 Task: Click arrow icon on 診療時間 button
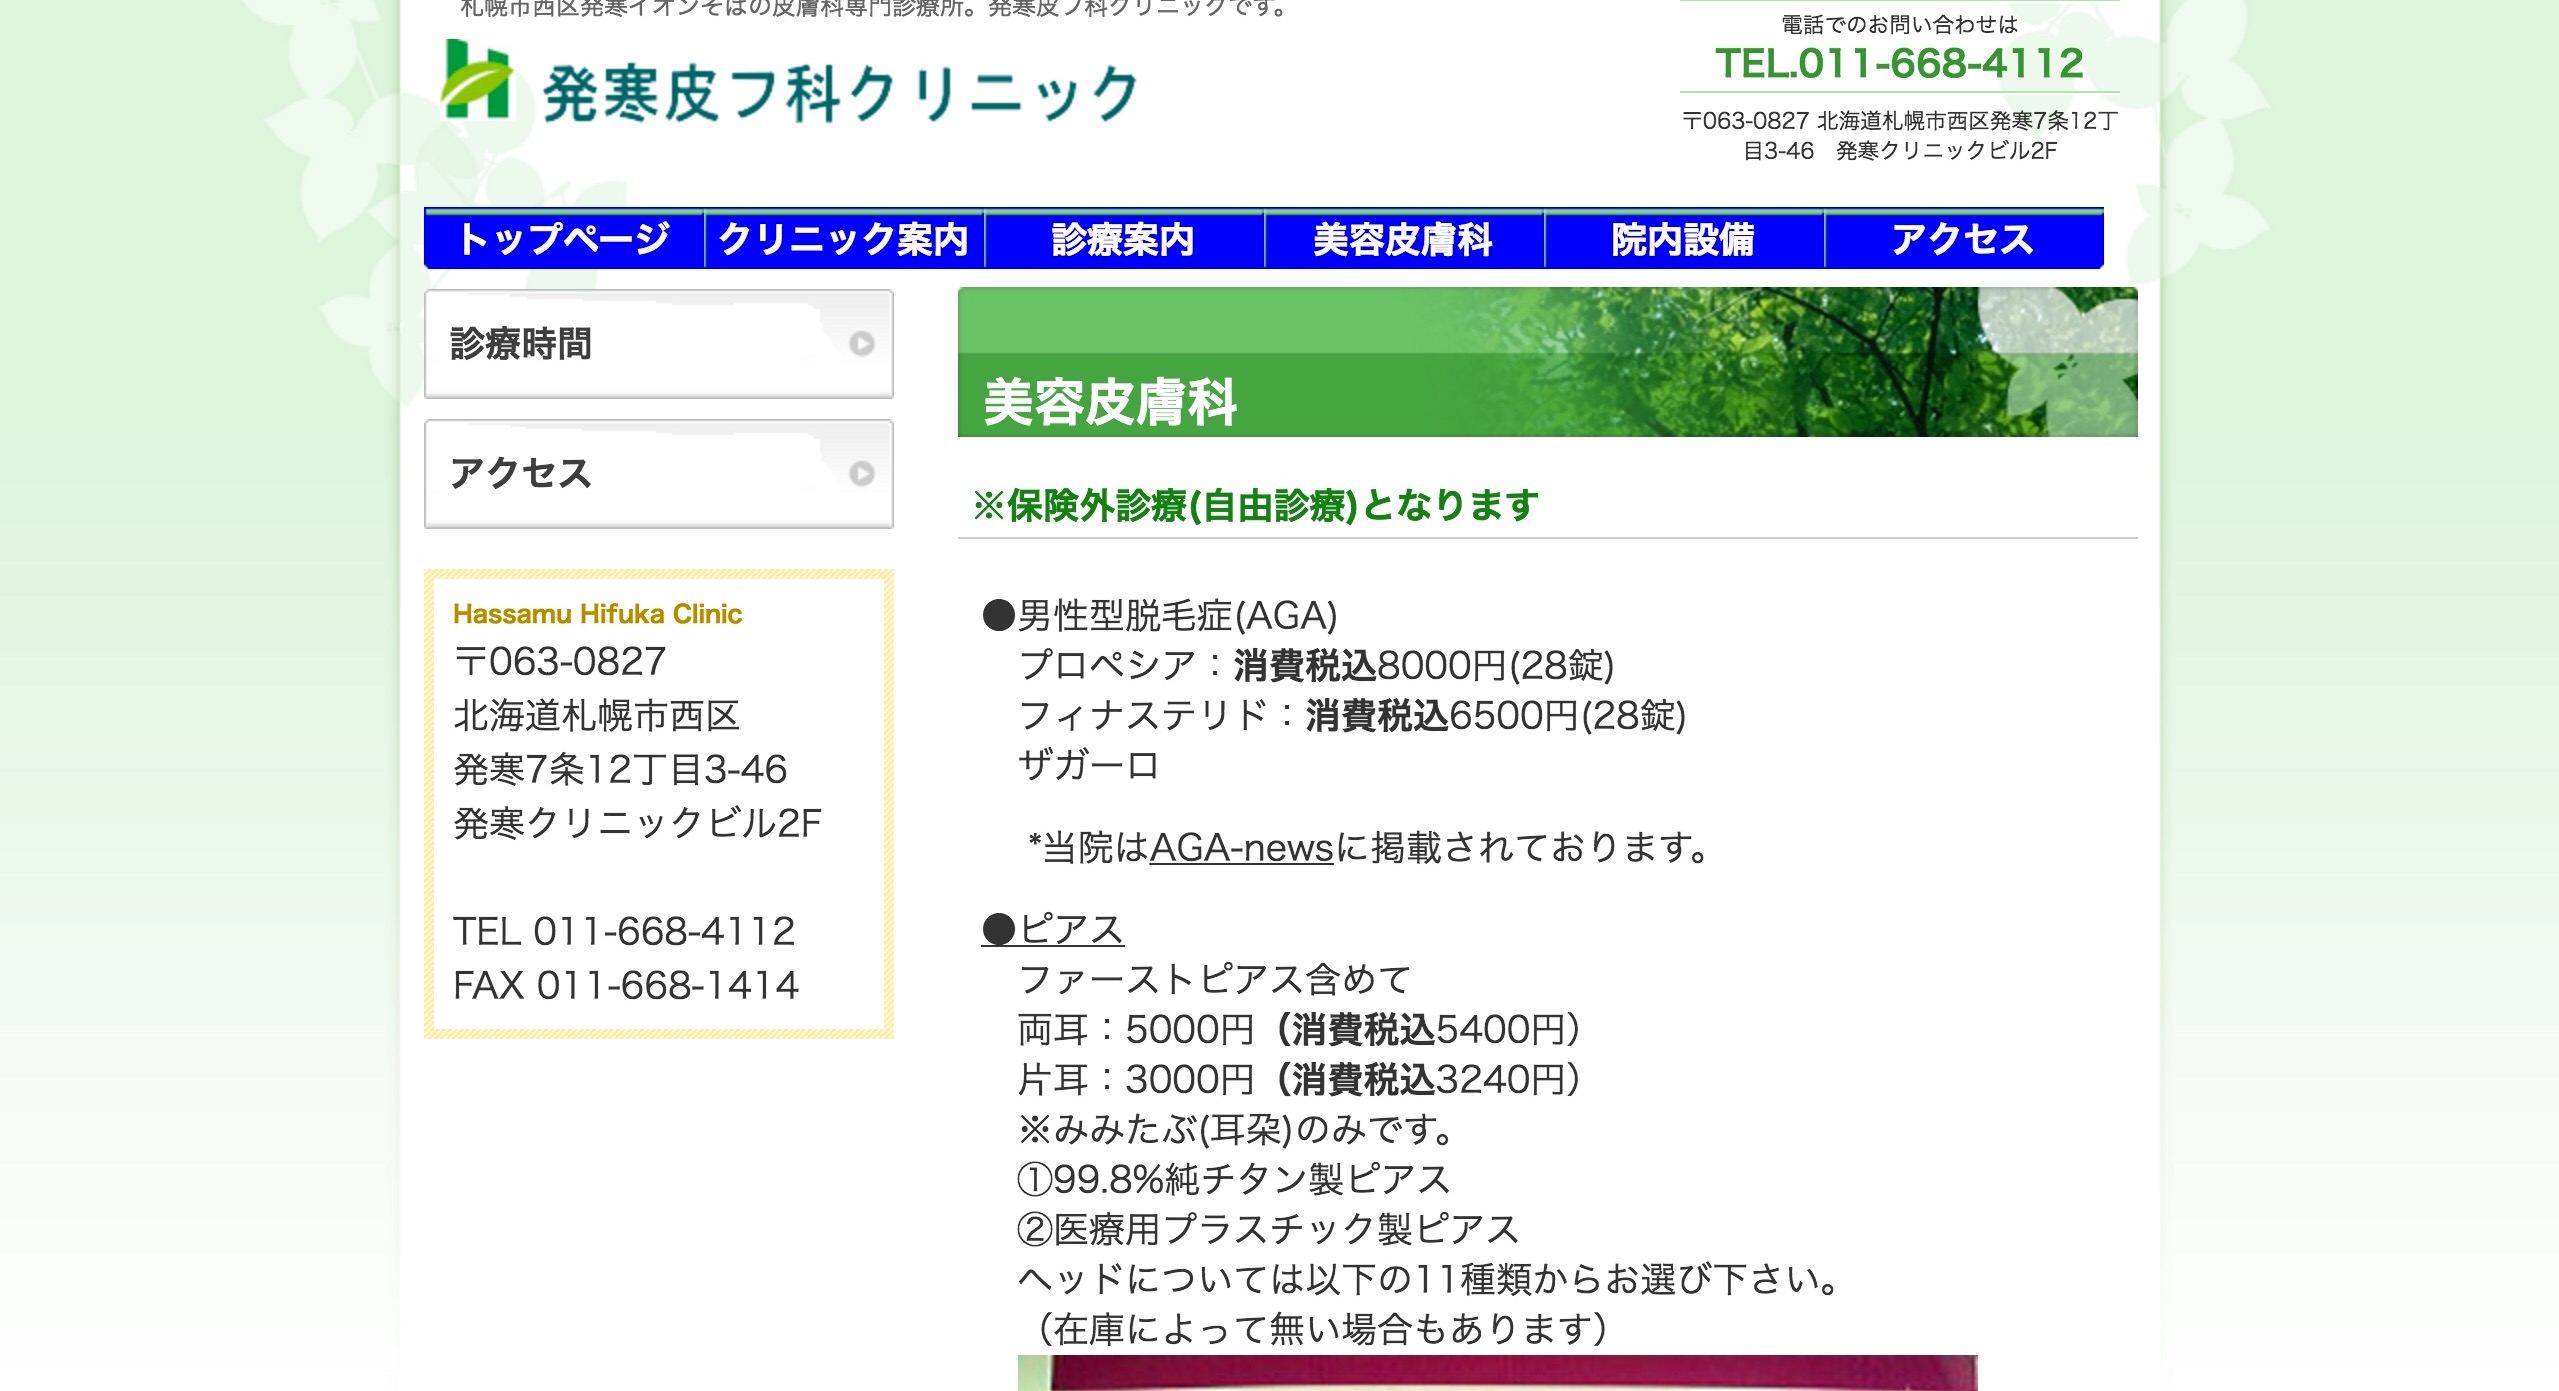click(x=861, y=344)
